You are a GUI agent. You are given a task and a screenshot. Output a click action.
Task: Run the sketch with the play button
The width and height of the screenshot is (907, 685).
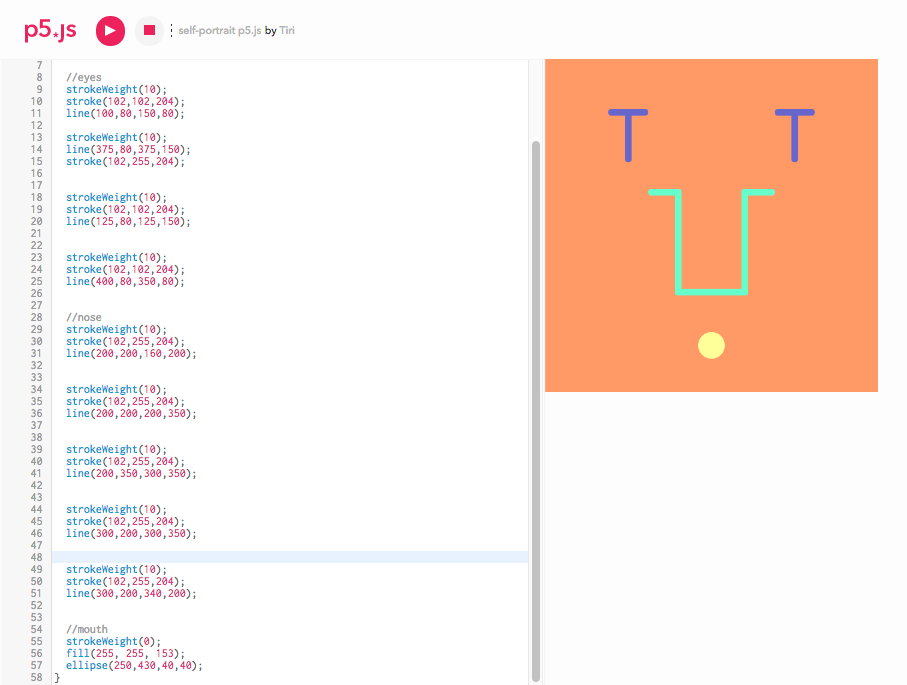[110, 31]
